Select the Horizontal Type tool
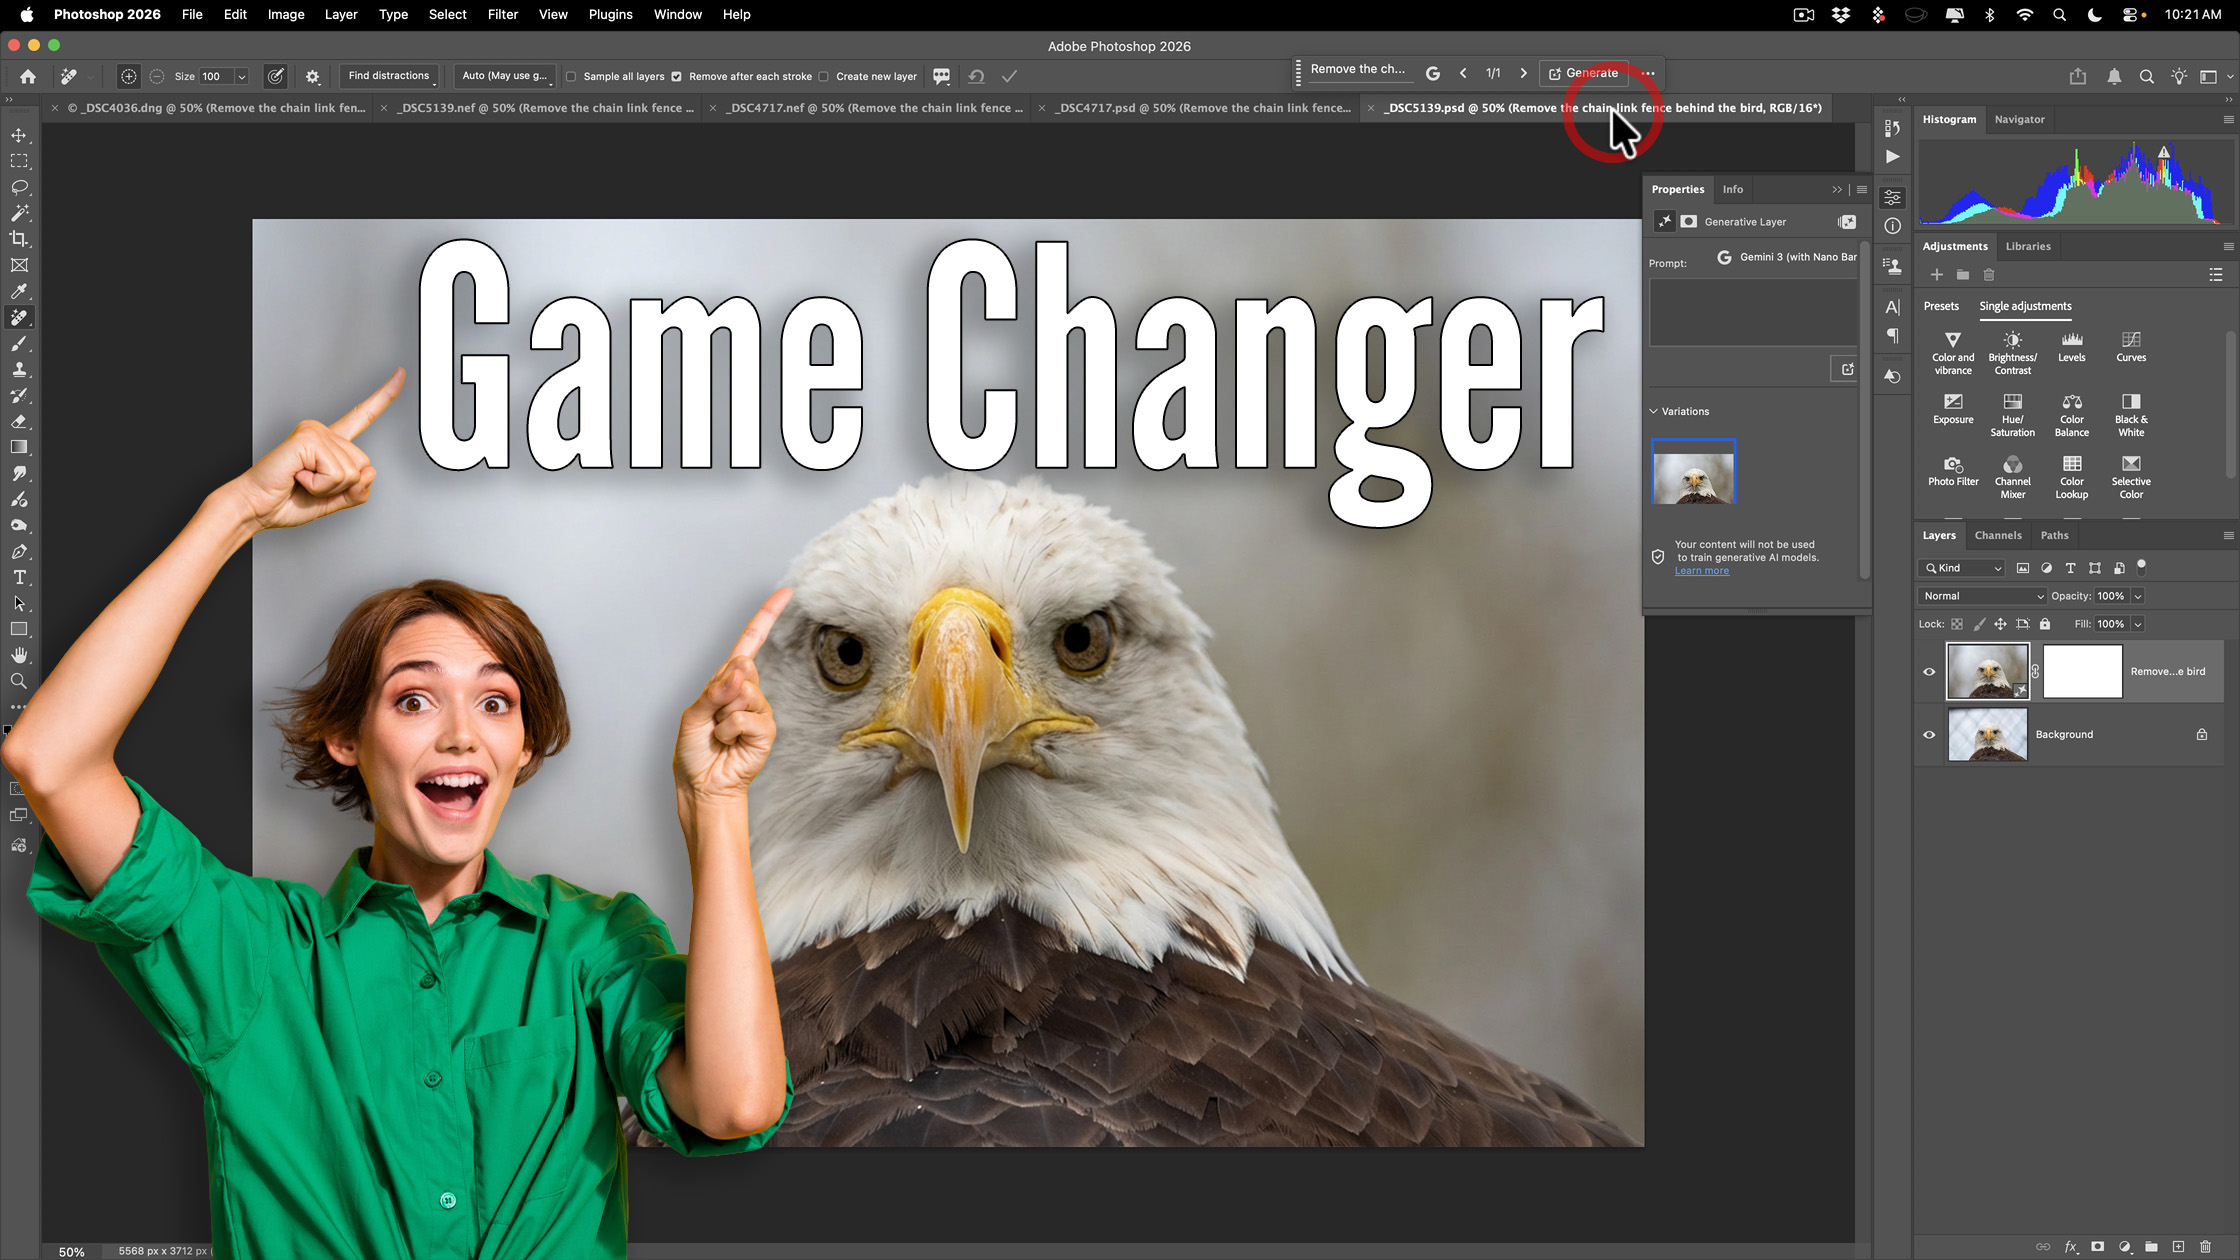The height and width of the screenshot is (1260, 2240). pyautogui.click(x=19, y=577)
